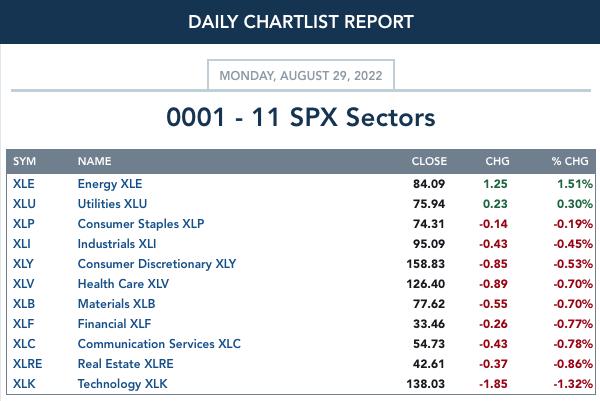Select the Consumer Staples XLP link
This screenshot has width=600, height=401.
click(x=141, y=224)
